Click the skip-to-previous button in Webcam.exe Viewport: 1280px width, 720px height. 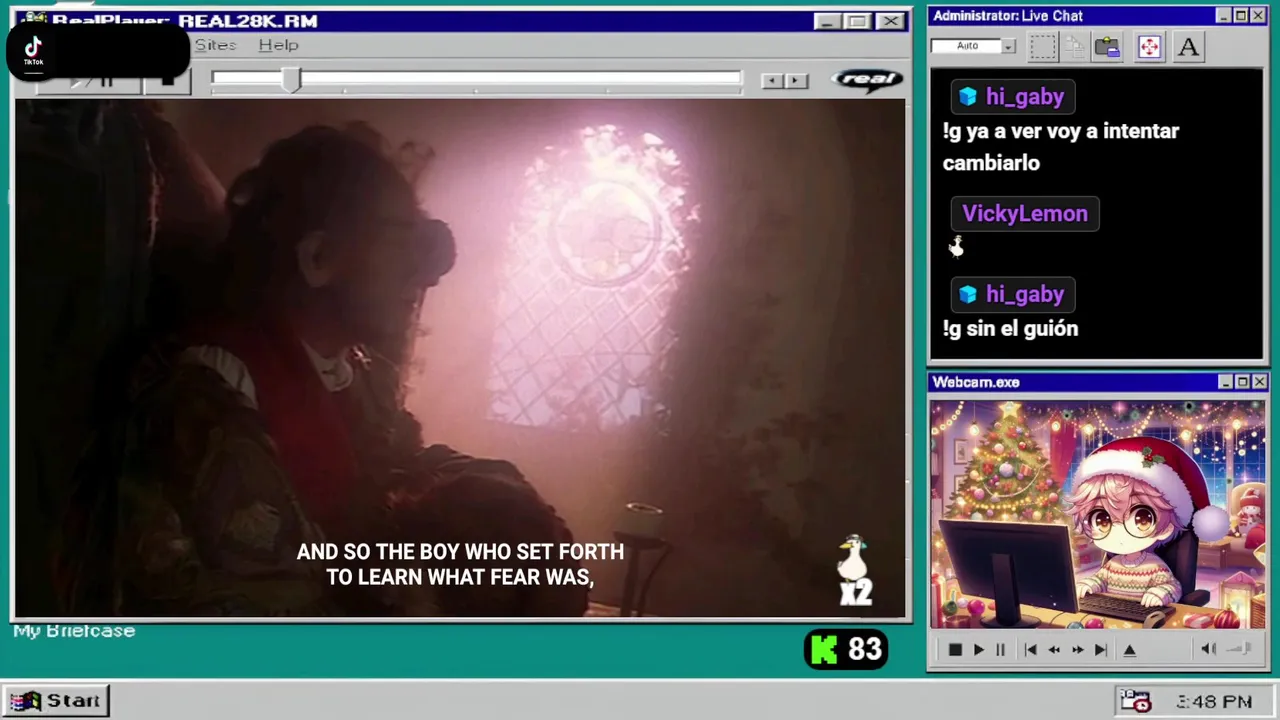1031,650
